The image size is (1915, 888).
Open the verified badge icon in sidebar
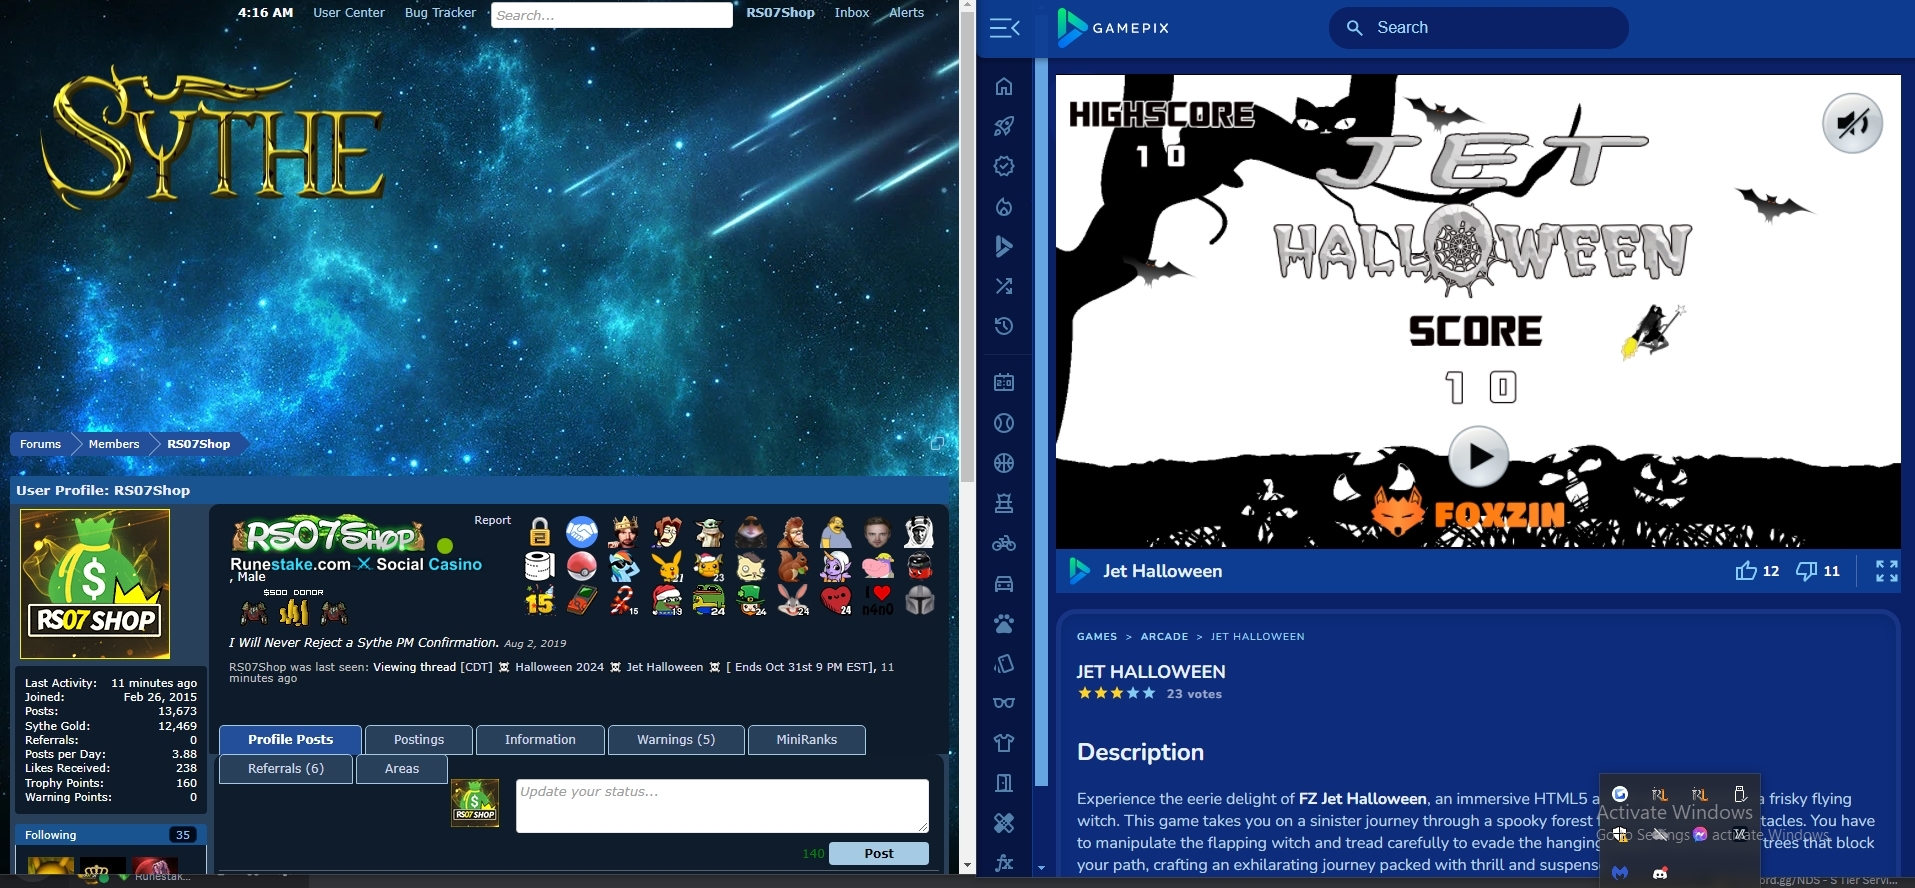[x=1004, y=166]
